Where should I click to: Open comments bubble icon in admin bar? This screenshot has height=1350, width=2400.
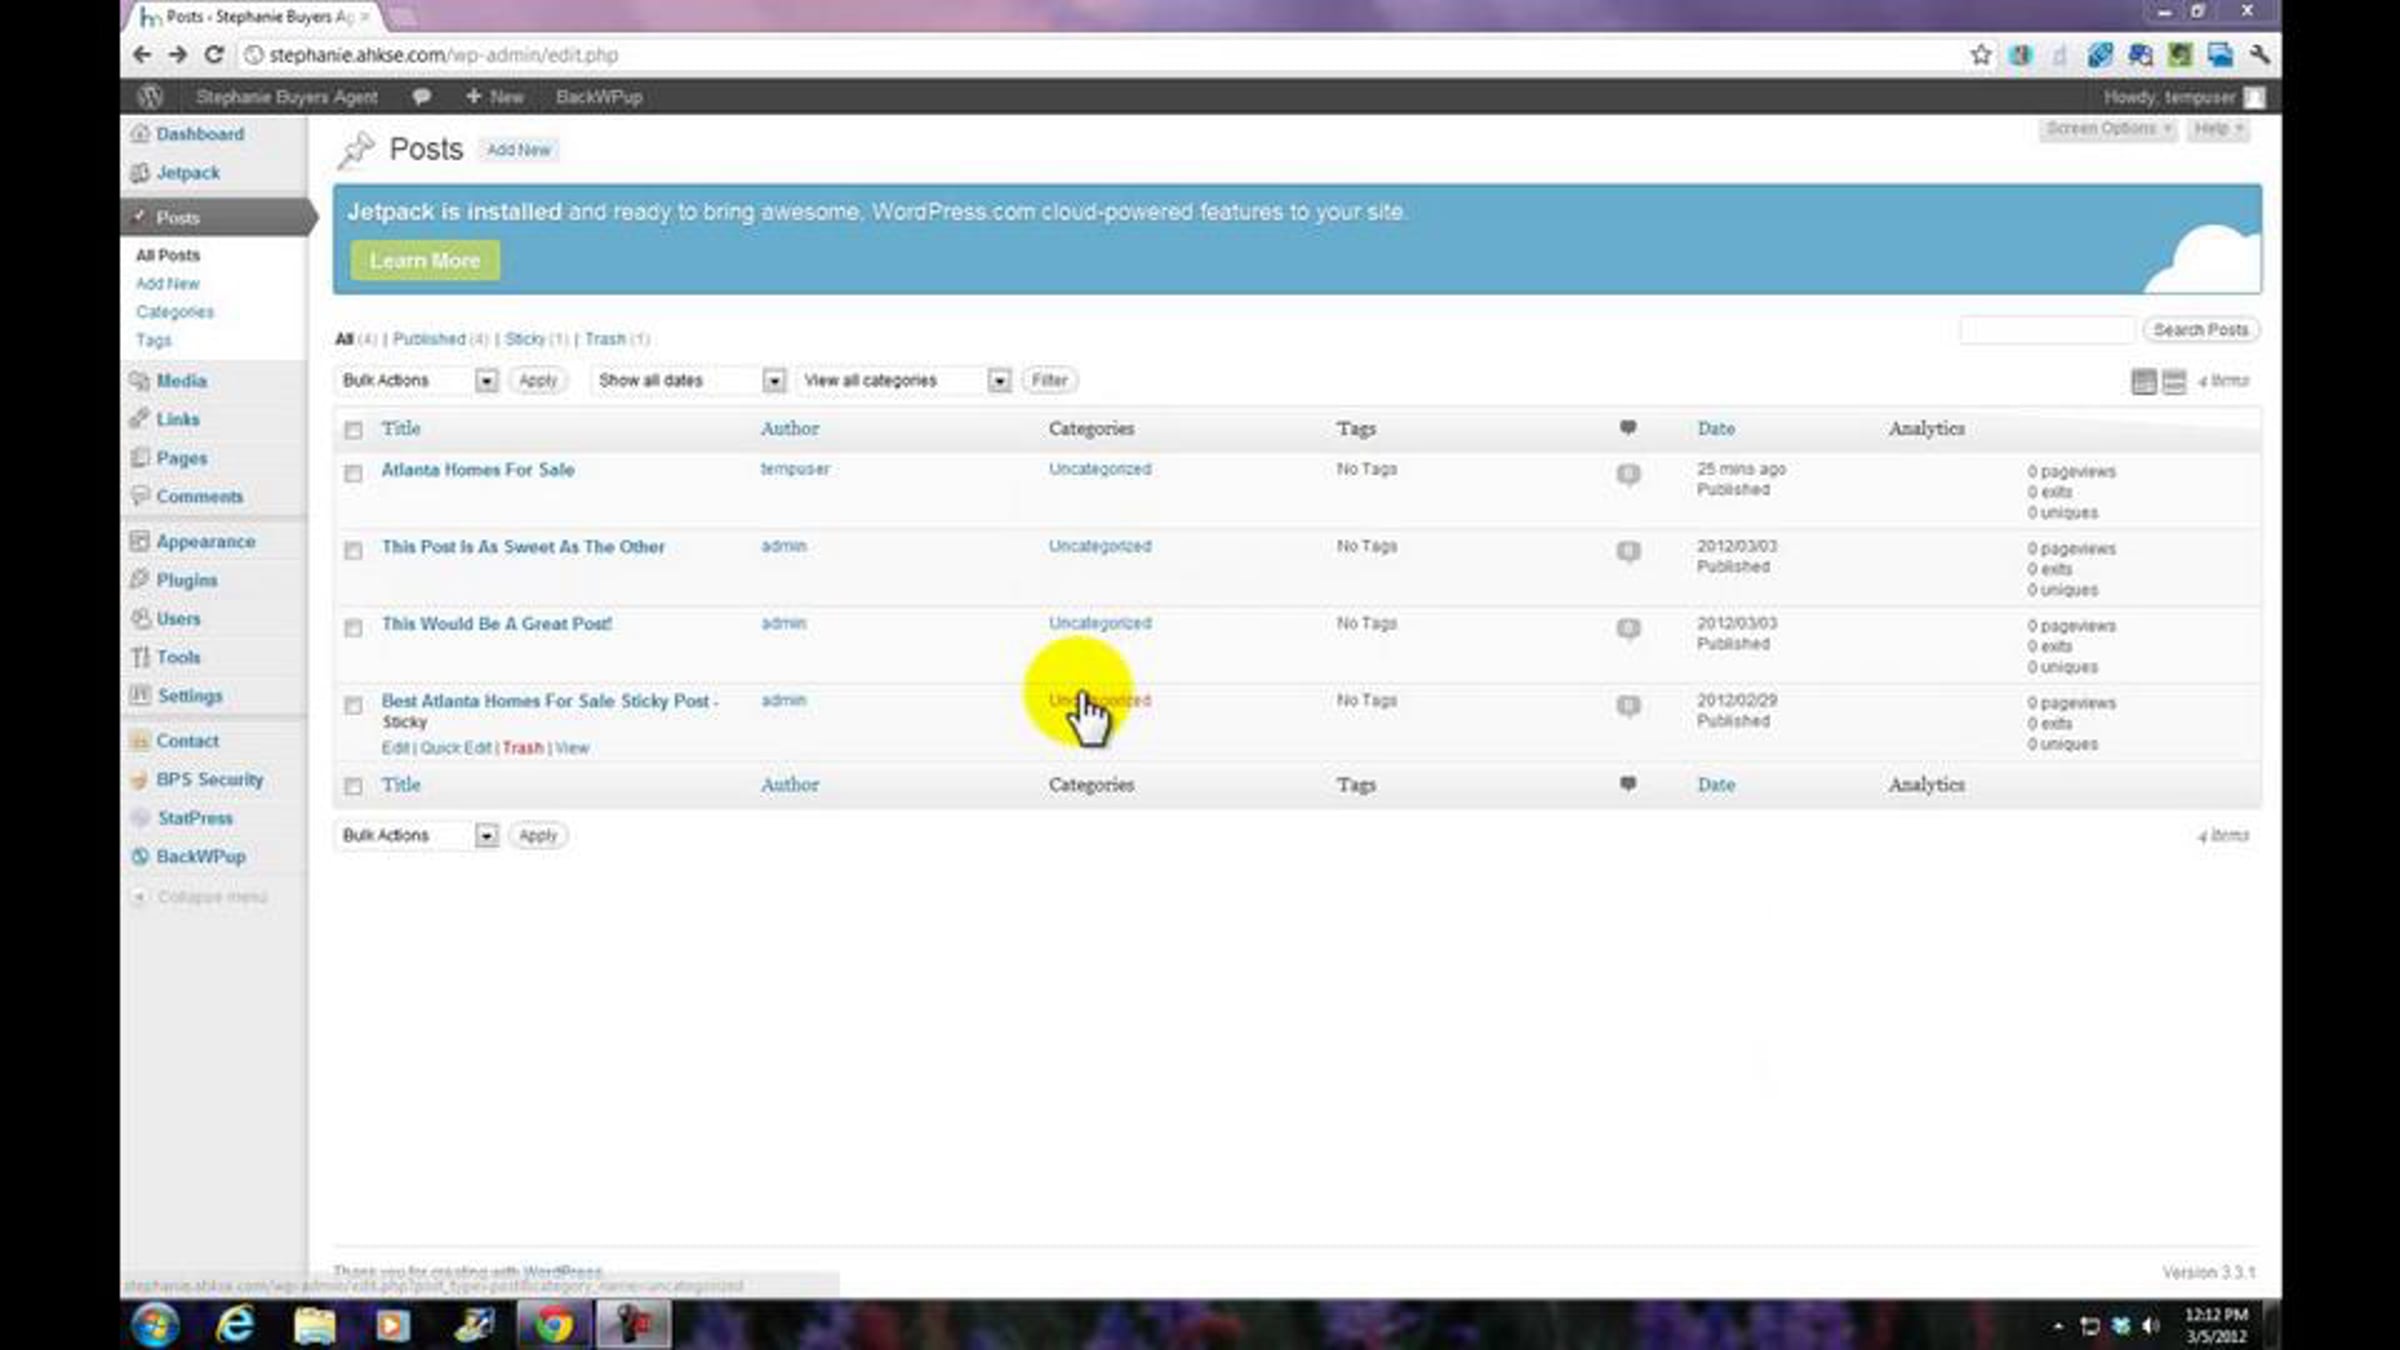click(421, 97)
